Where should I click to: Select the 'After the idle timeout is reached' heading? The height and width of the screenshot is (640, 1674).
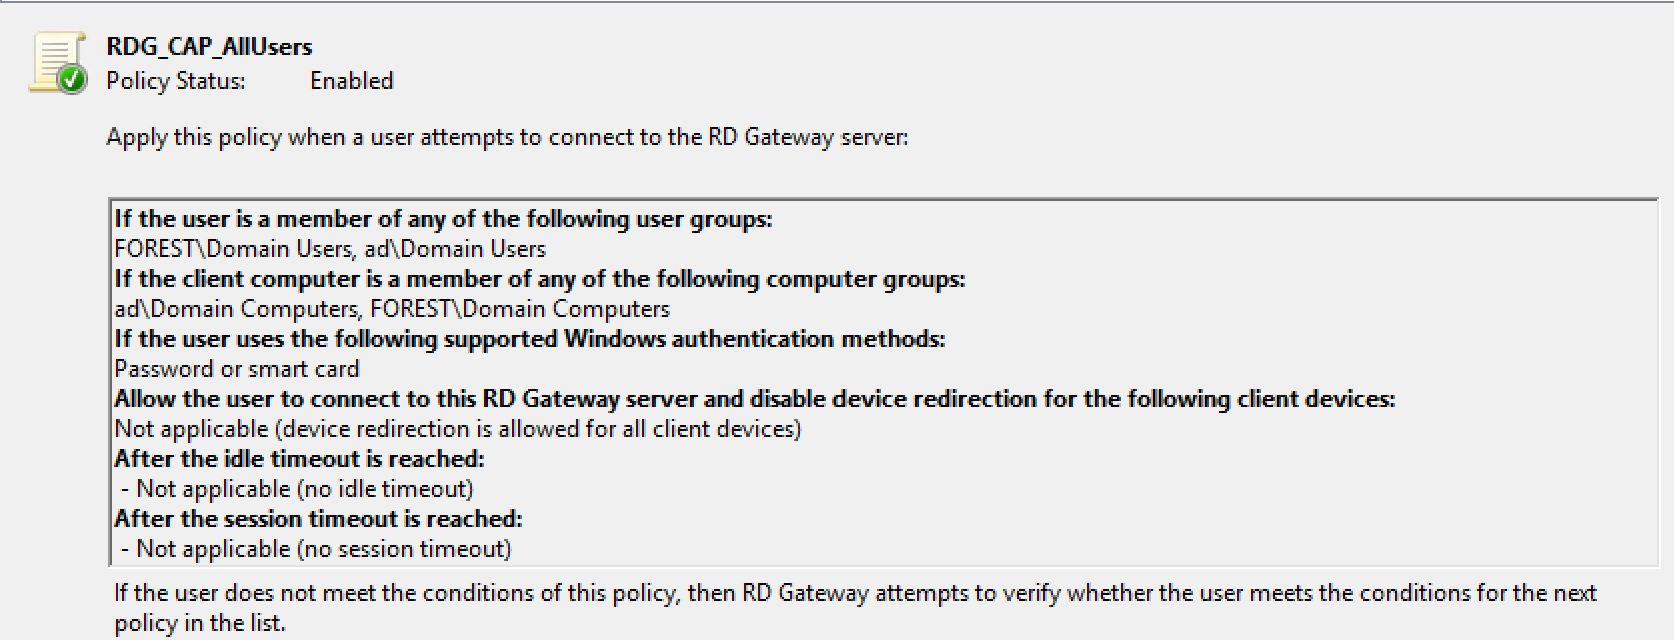click(299, 459)
